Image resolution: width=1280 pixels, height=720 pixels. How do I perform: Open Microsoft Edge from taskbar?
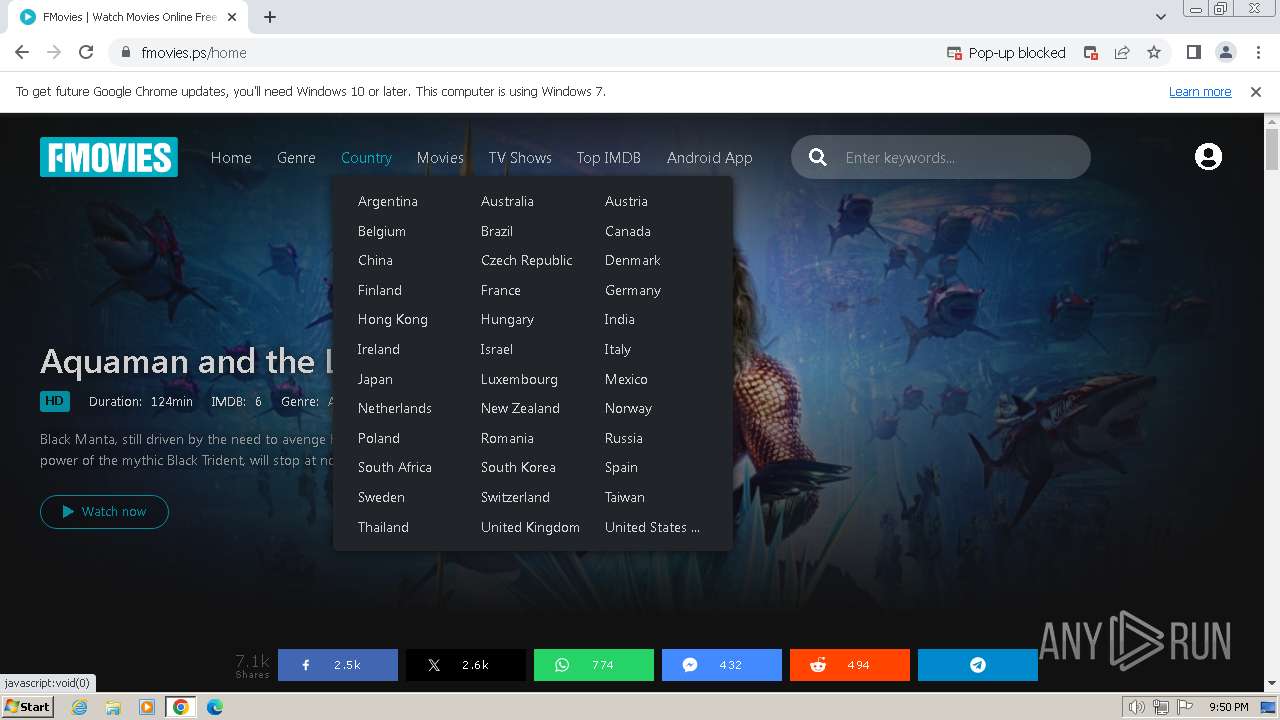tap(215, 707)
